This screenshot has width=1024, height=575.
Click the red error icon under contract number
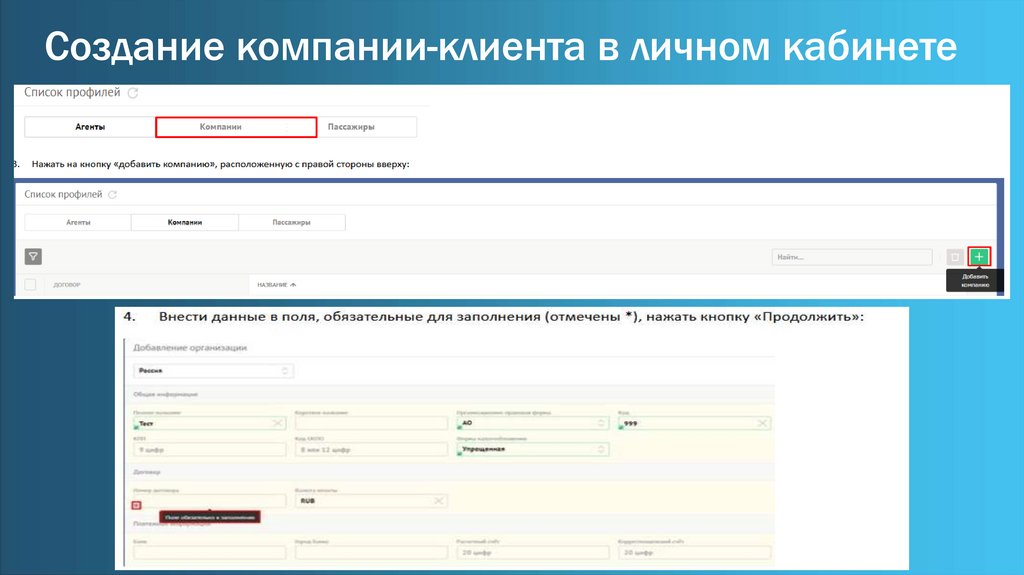(136, 505)
